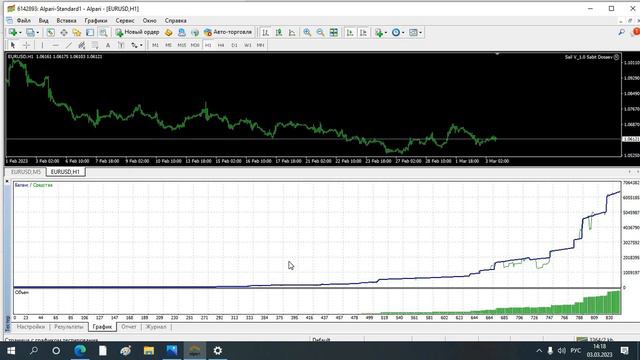Viewport: 640px width, 360px height.
Task: Open the Data Window icon
Action: 64,33
